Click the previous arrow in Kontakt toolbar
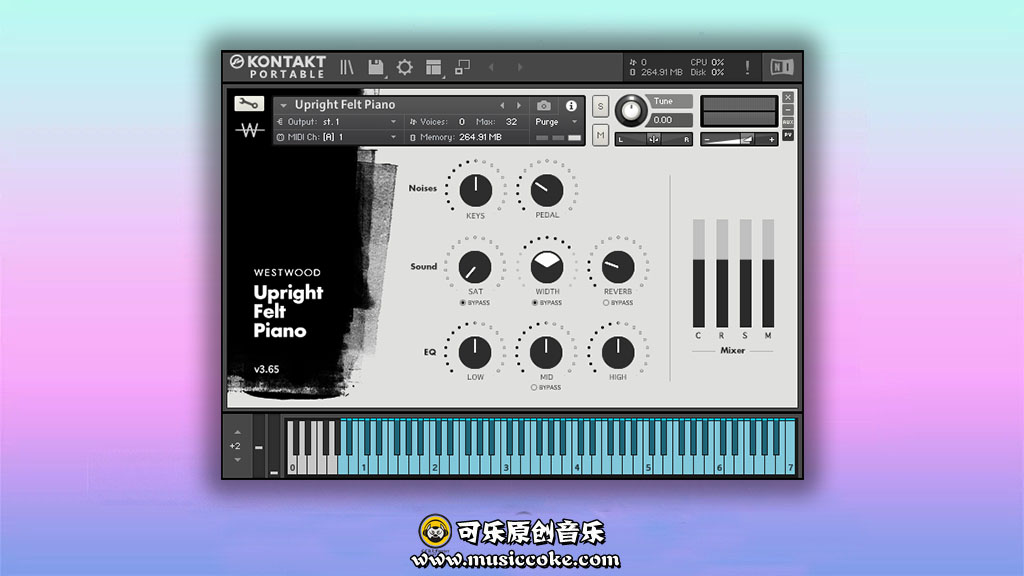Screen dimensions: 1024x576 (x=491, y=67)
